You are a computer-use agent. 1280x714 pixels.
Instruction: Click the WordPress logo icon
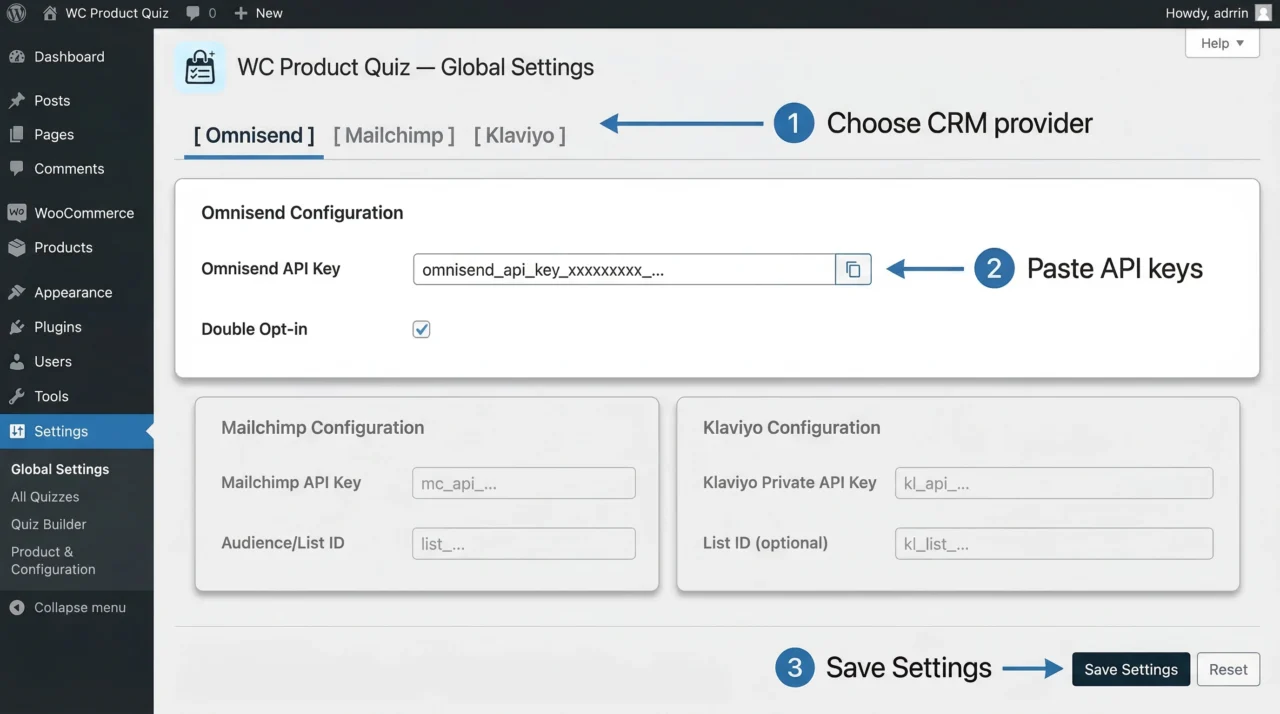(x=17, y=13)
